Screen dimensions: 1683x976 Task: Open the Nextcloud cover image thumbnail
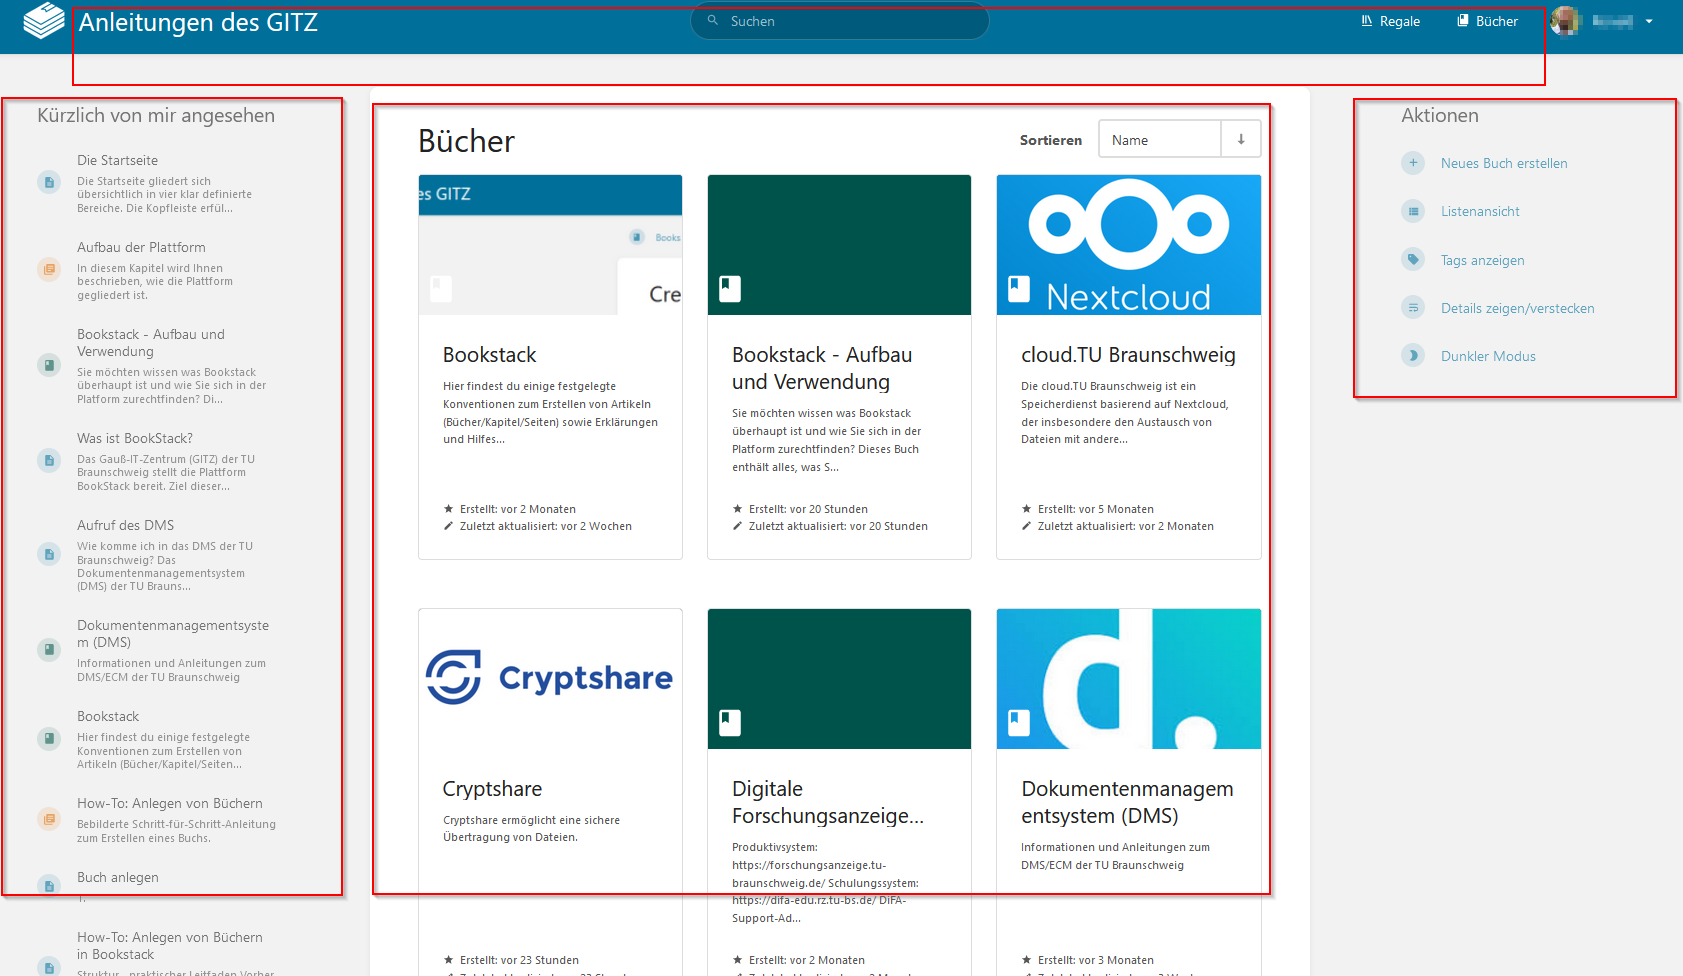point(1128,245)
